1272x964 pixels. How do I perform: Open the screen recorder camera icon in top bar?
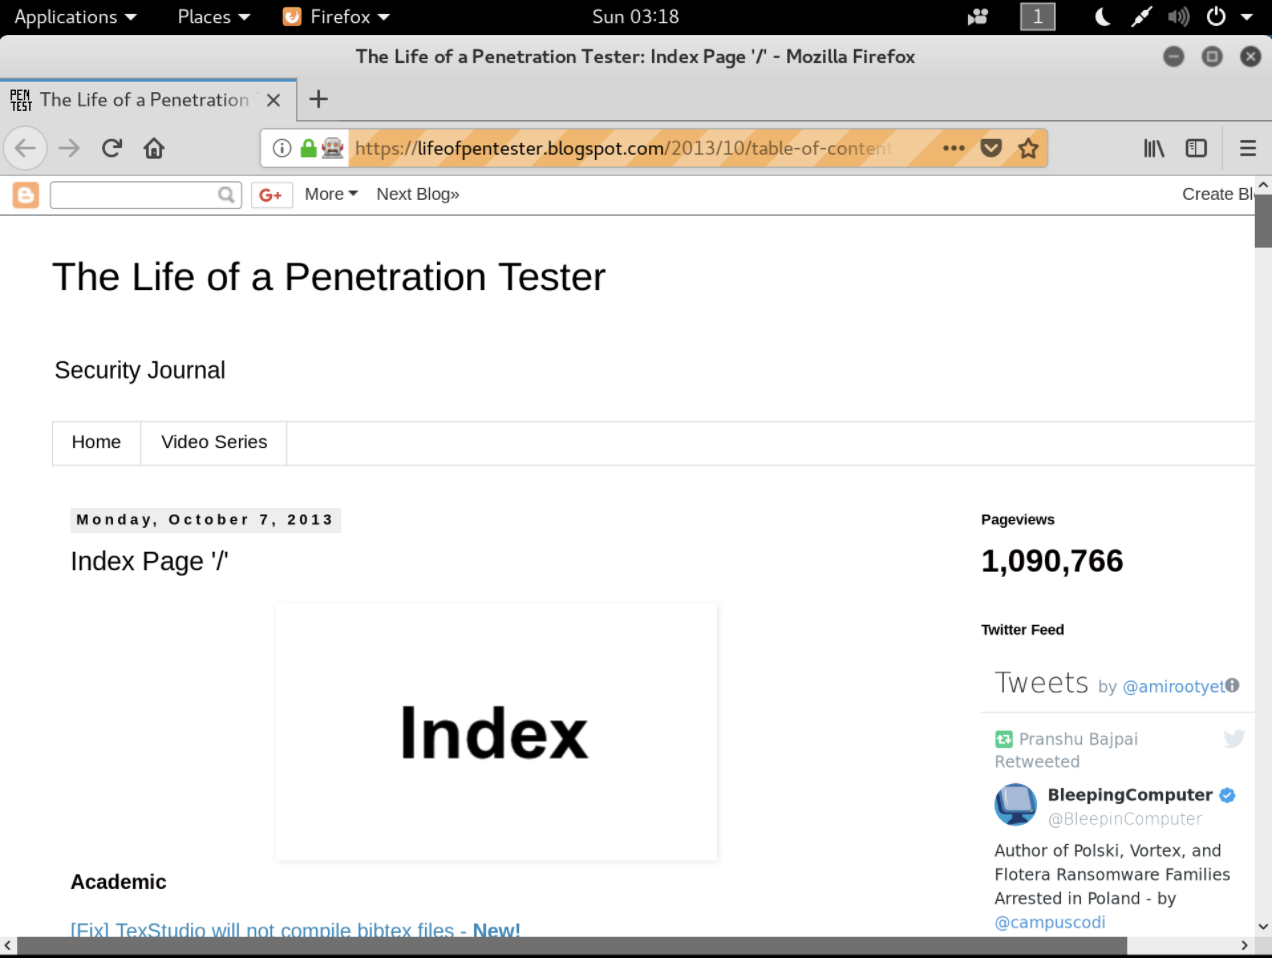point(977,17)
